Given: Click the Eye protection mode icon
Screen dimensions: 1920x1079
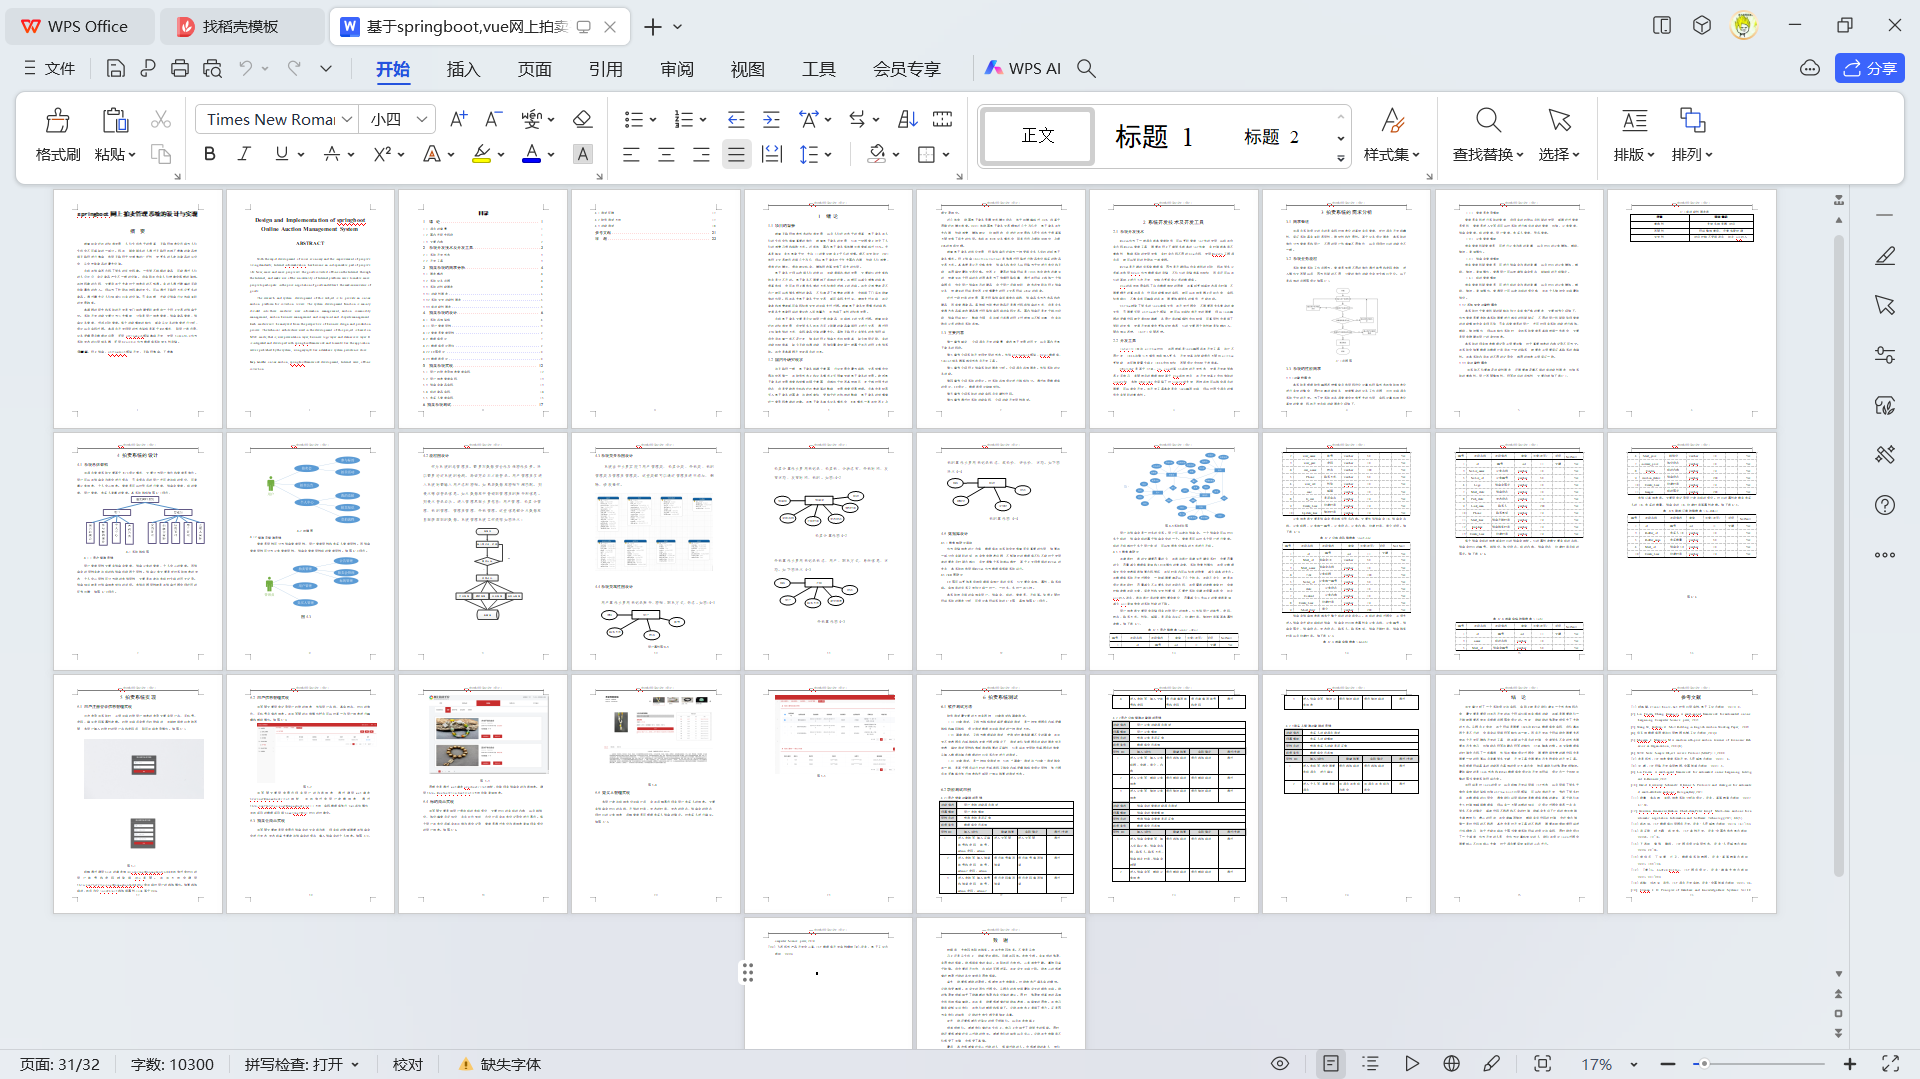Looking at the screenshot, I should pos(1280,1064).
